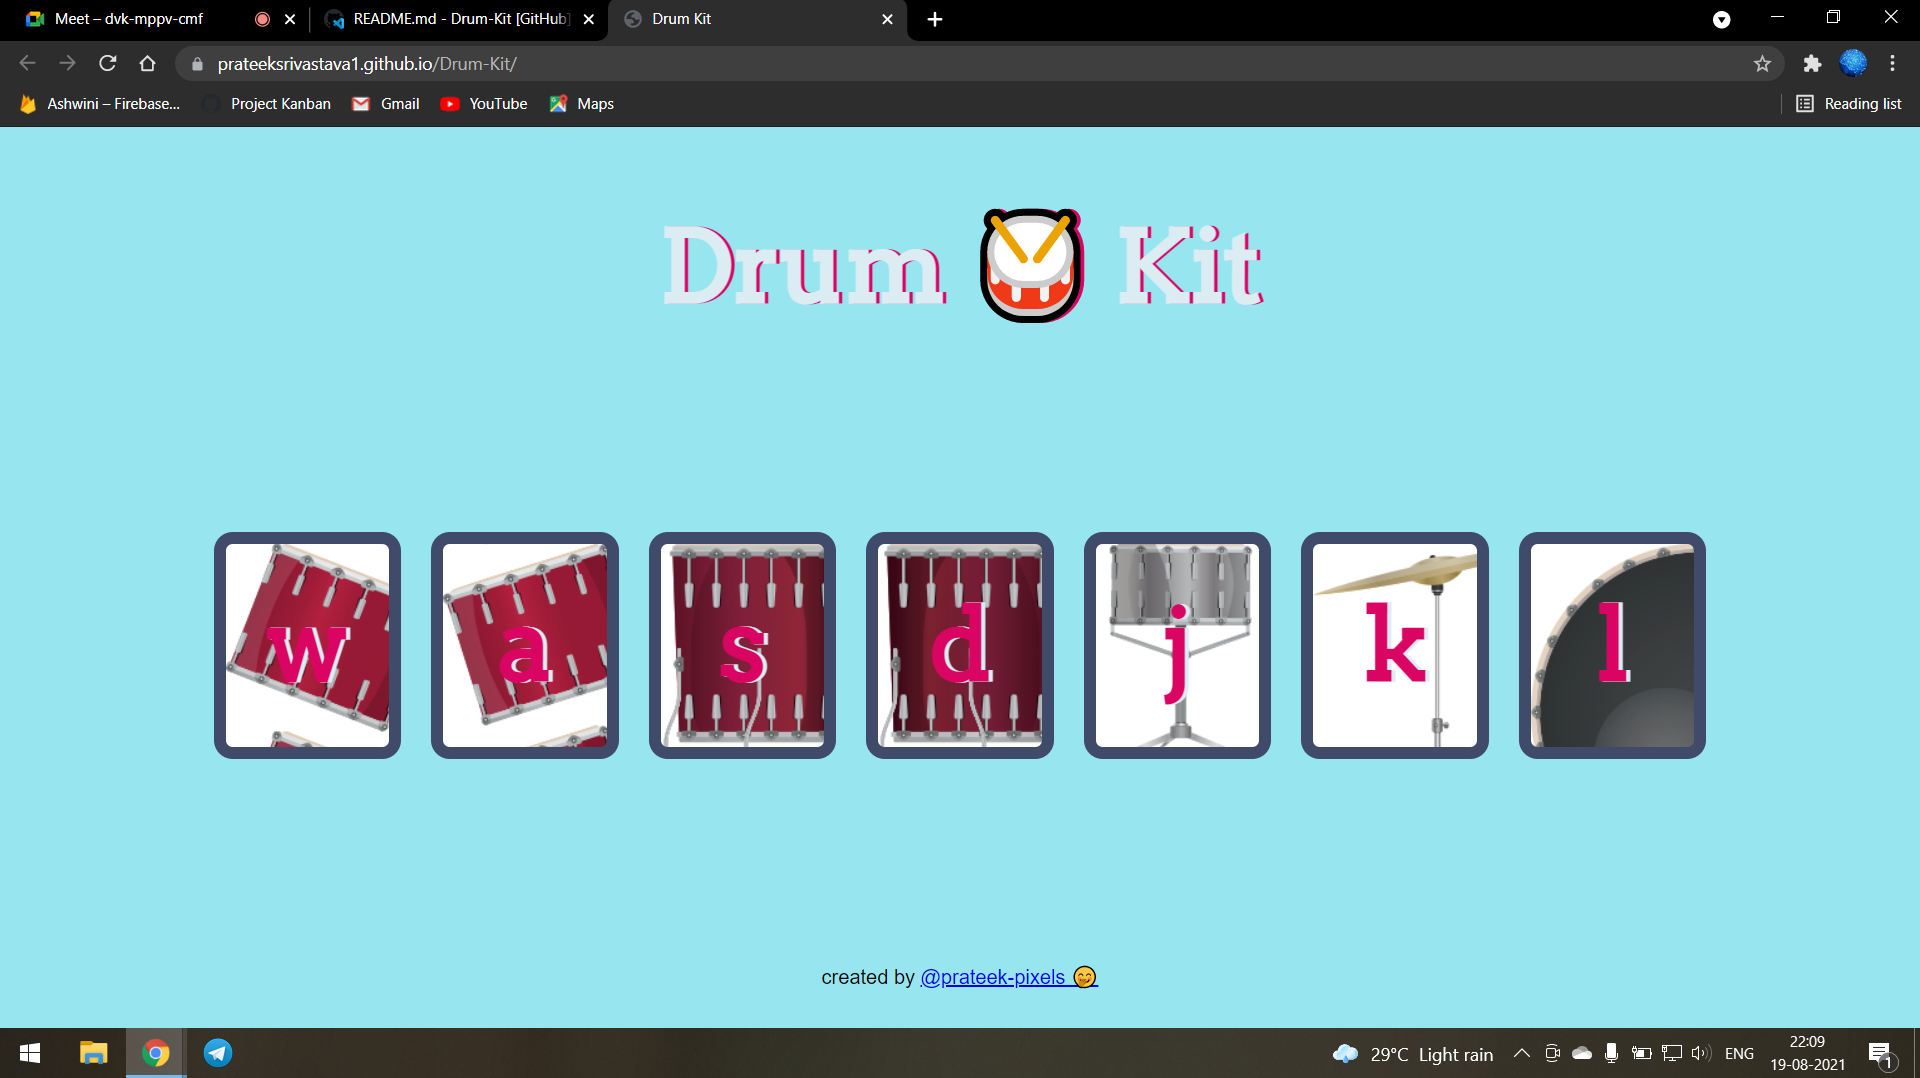Open the Chrome profile avatar
The width and height of the screenshot is (1920, 1078).
coord(1853,63)
